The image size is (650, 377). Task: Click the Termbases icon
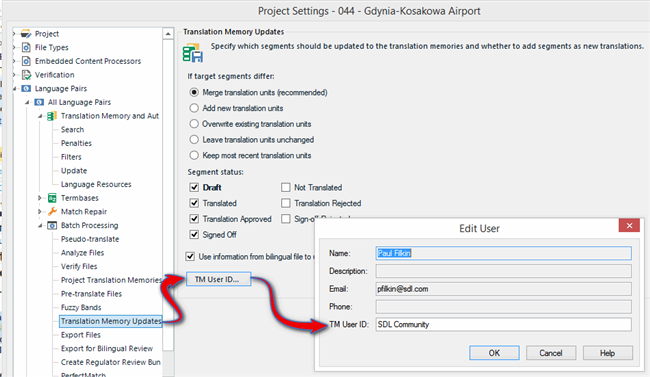pyautogui.click(x=52, y=198)
